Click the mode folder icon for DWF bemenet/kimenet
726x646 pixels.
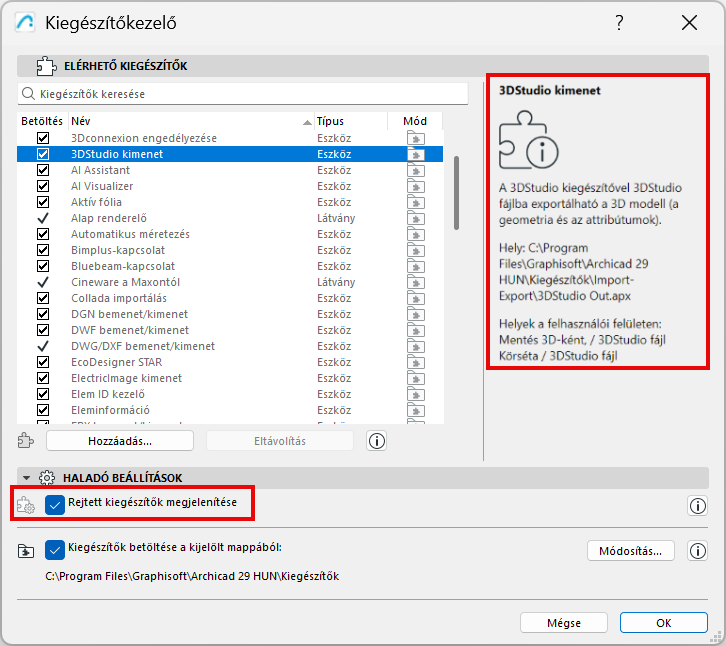pyautogui.click(x=416, y=330)
